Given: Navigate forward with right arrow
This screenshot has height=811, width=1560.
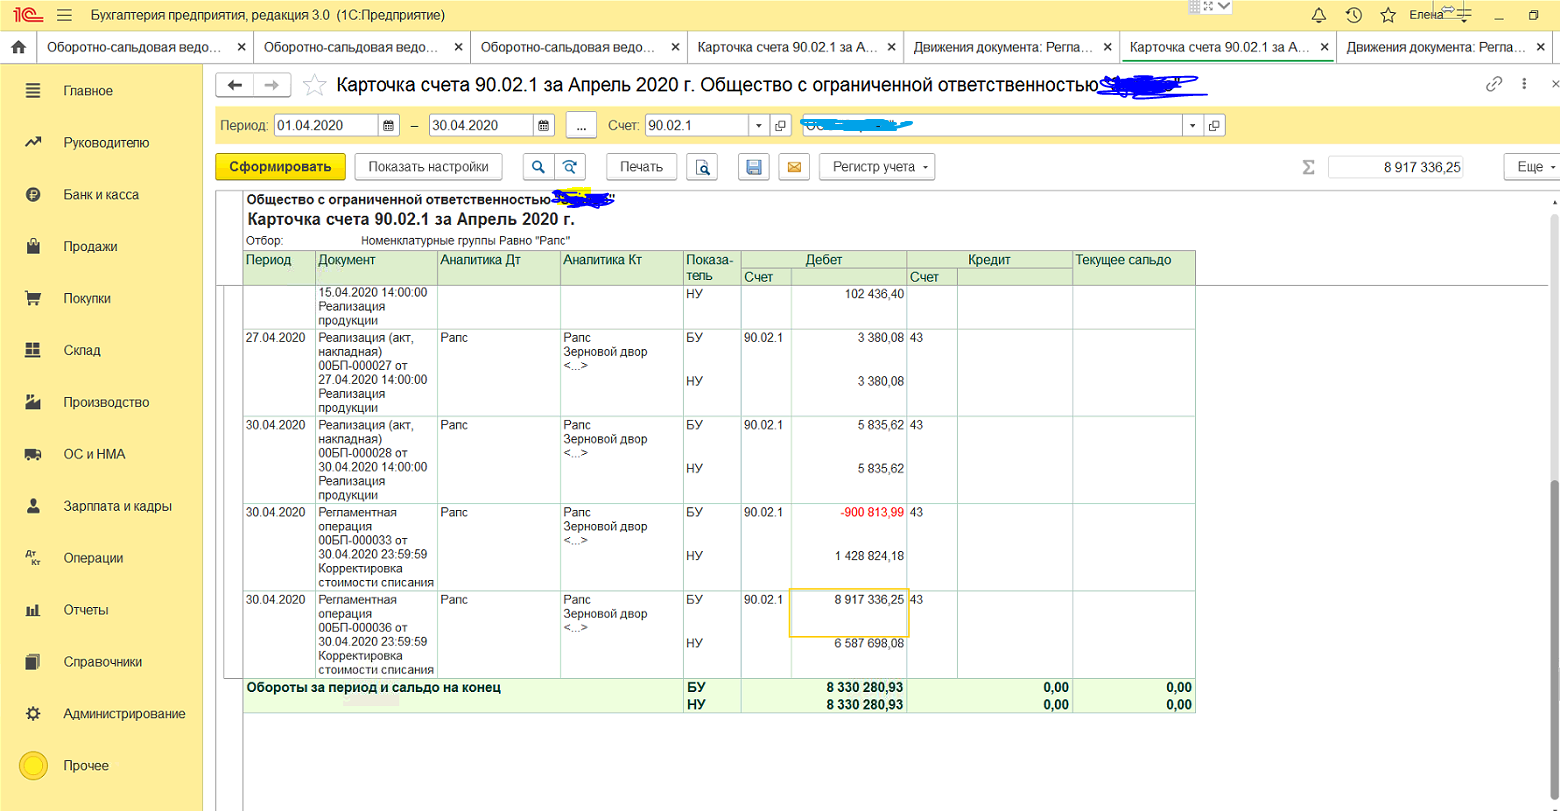Looking at the screenshot, I should coord(272,85).
